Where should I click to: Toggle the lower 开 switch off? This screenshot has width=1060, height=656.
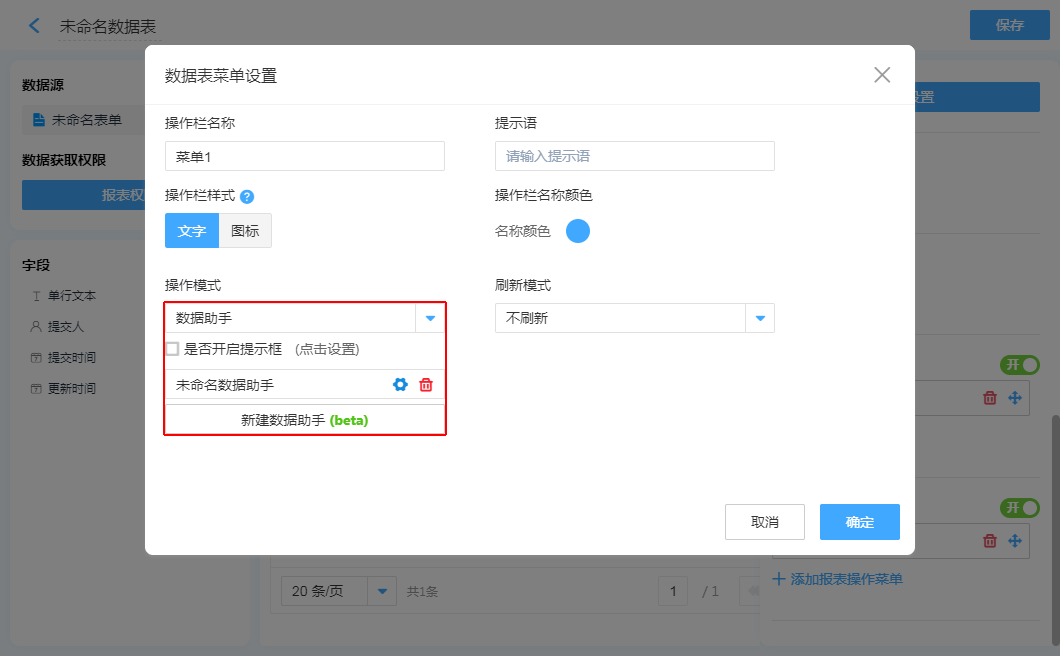coord(1019,508)
